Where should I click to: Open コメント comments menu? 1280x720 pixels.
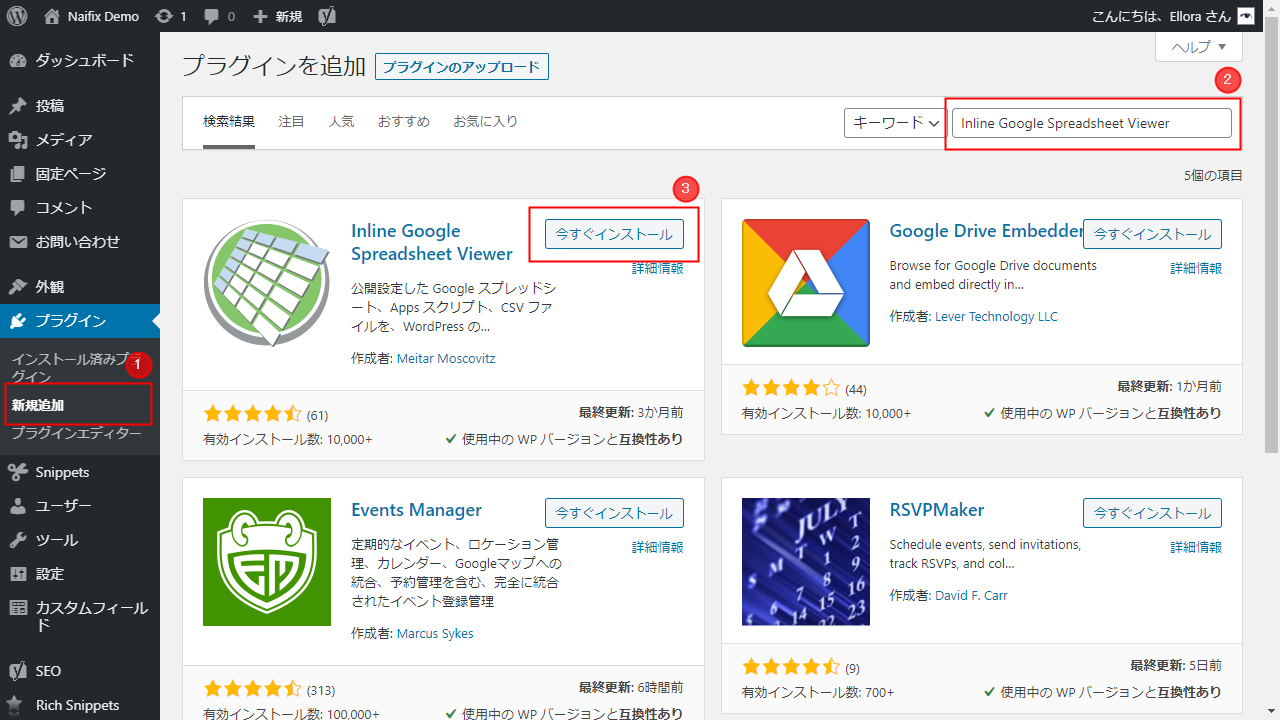(80, 208)
